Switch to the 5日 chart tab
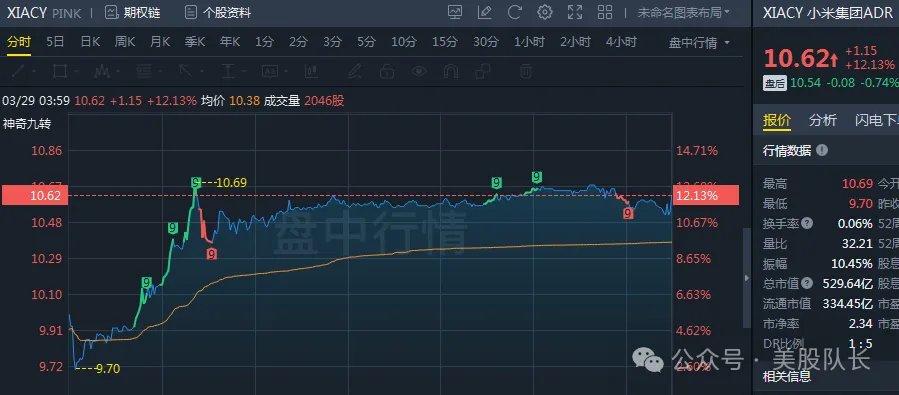The height and width of the screenshot is (395, 899). click(x=55, y=42)
